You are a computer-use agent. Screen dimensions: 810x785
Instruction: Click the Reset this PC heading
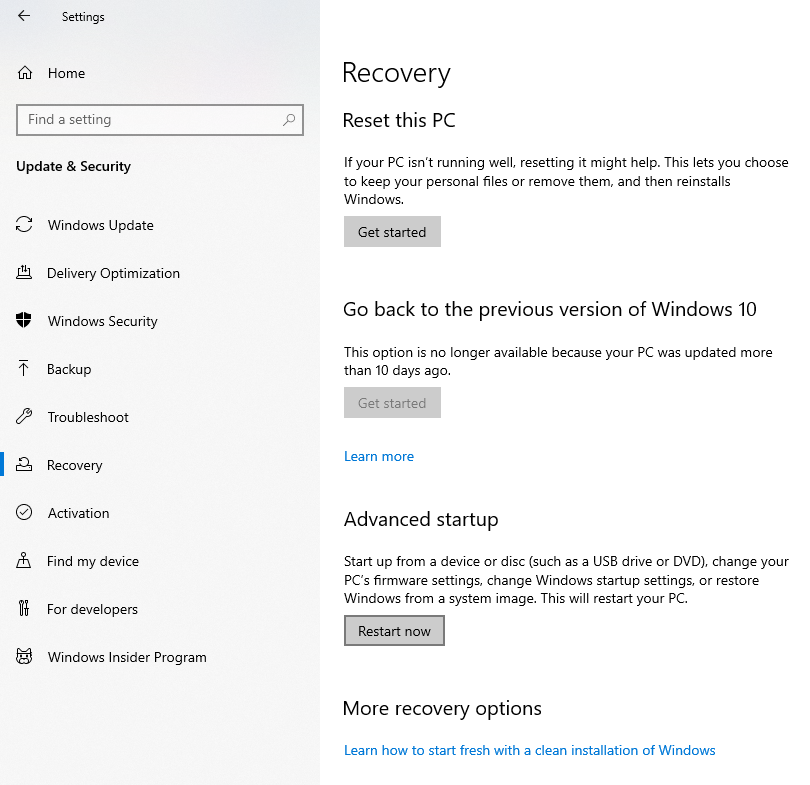399,120
